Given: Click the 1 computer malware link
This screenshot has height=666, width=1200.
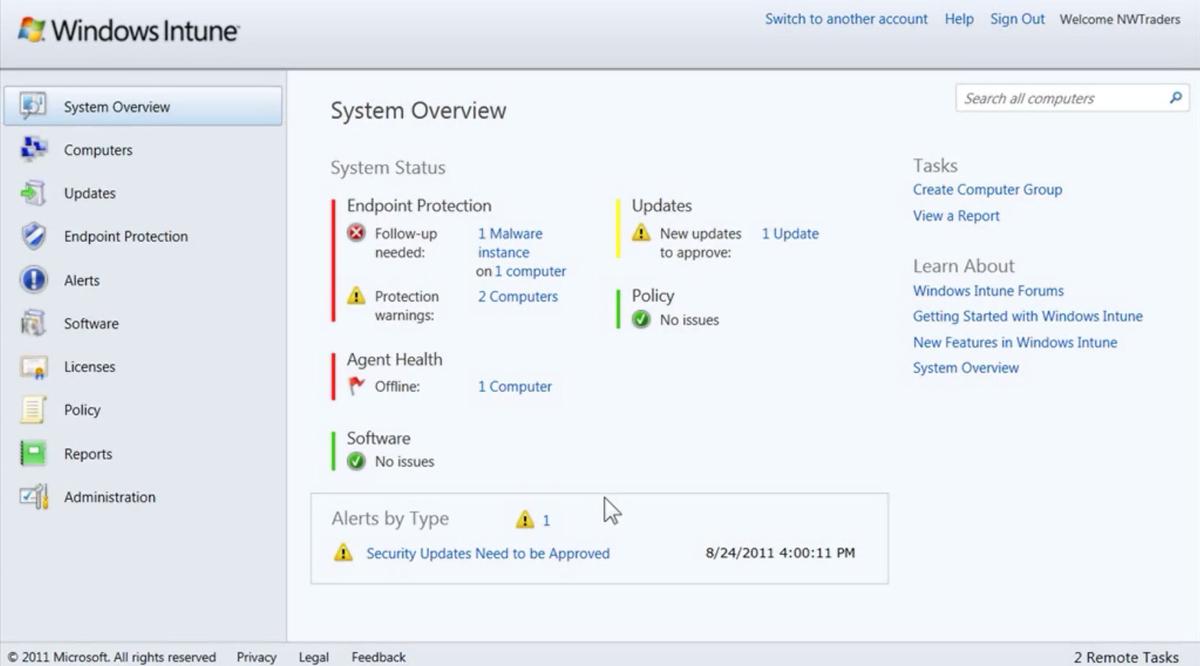Looking at the screenshot, I should (530, 271).
